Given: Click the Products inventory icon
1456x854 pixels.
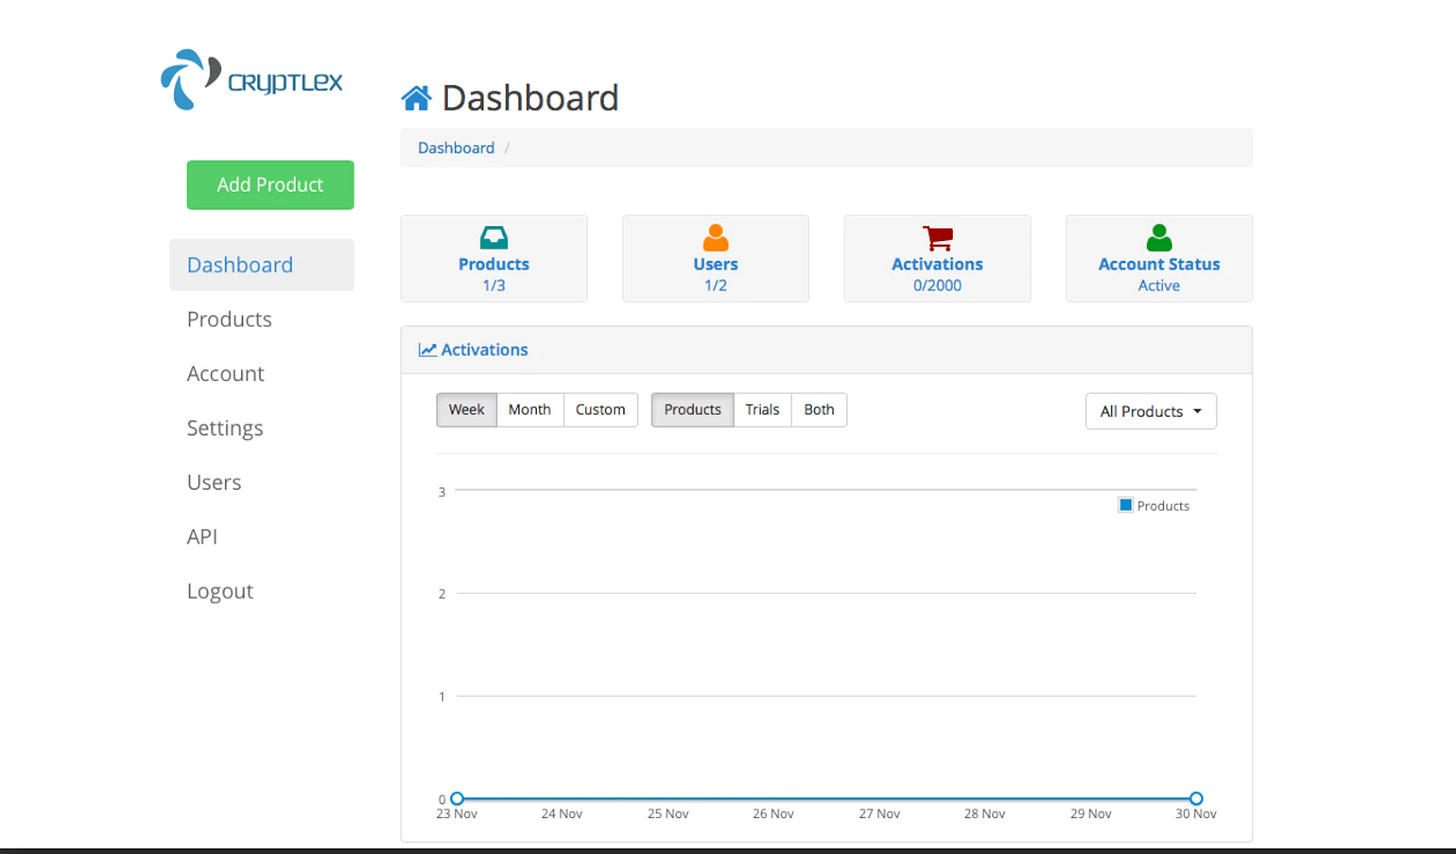Looking at the screenshot, I should point(493,237).
